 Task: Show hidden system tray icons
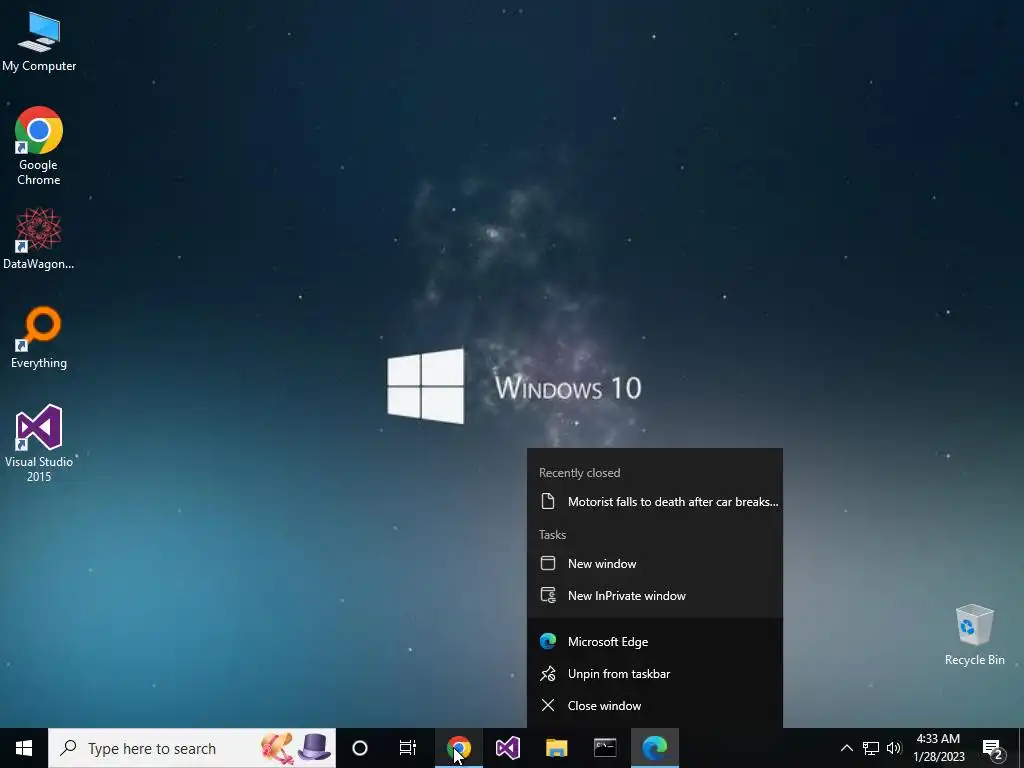click(x=846, y=748)
